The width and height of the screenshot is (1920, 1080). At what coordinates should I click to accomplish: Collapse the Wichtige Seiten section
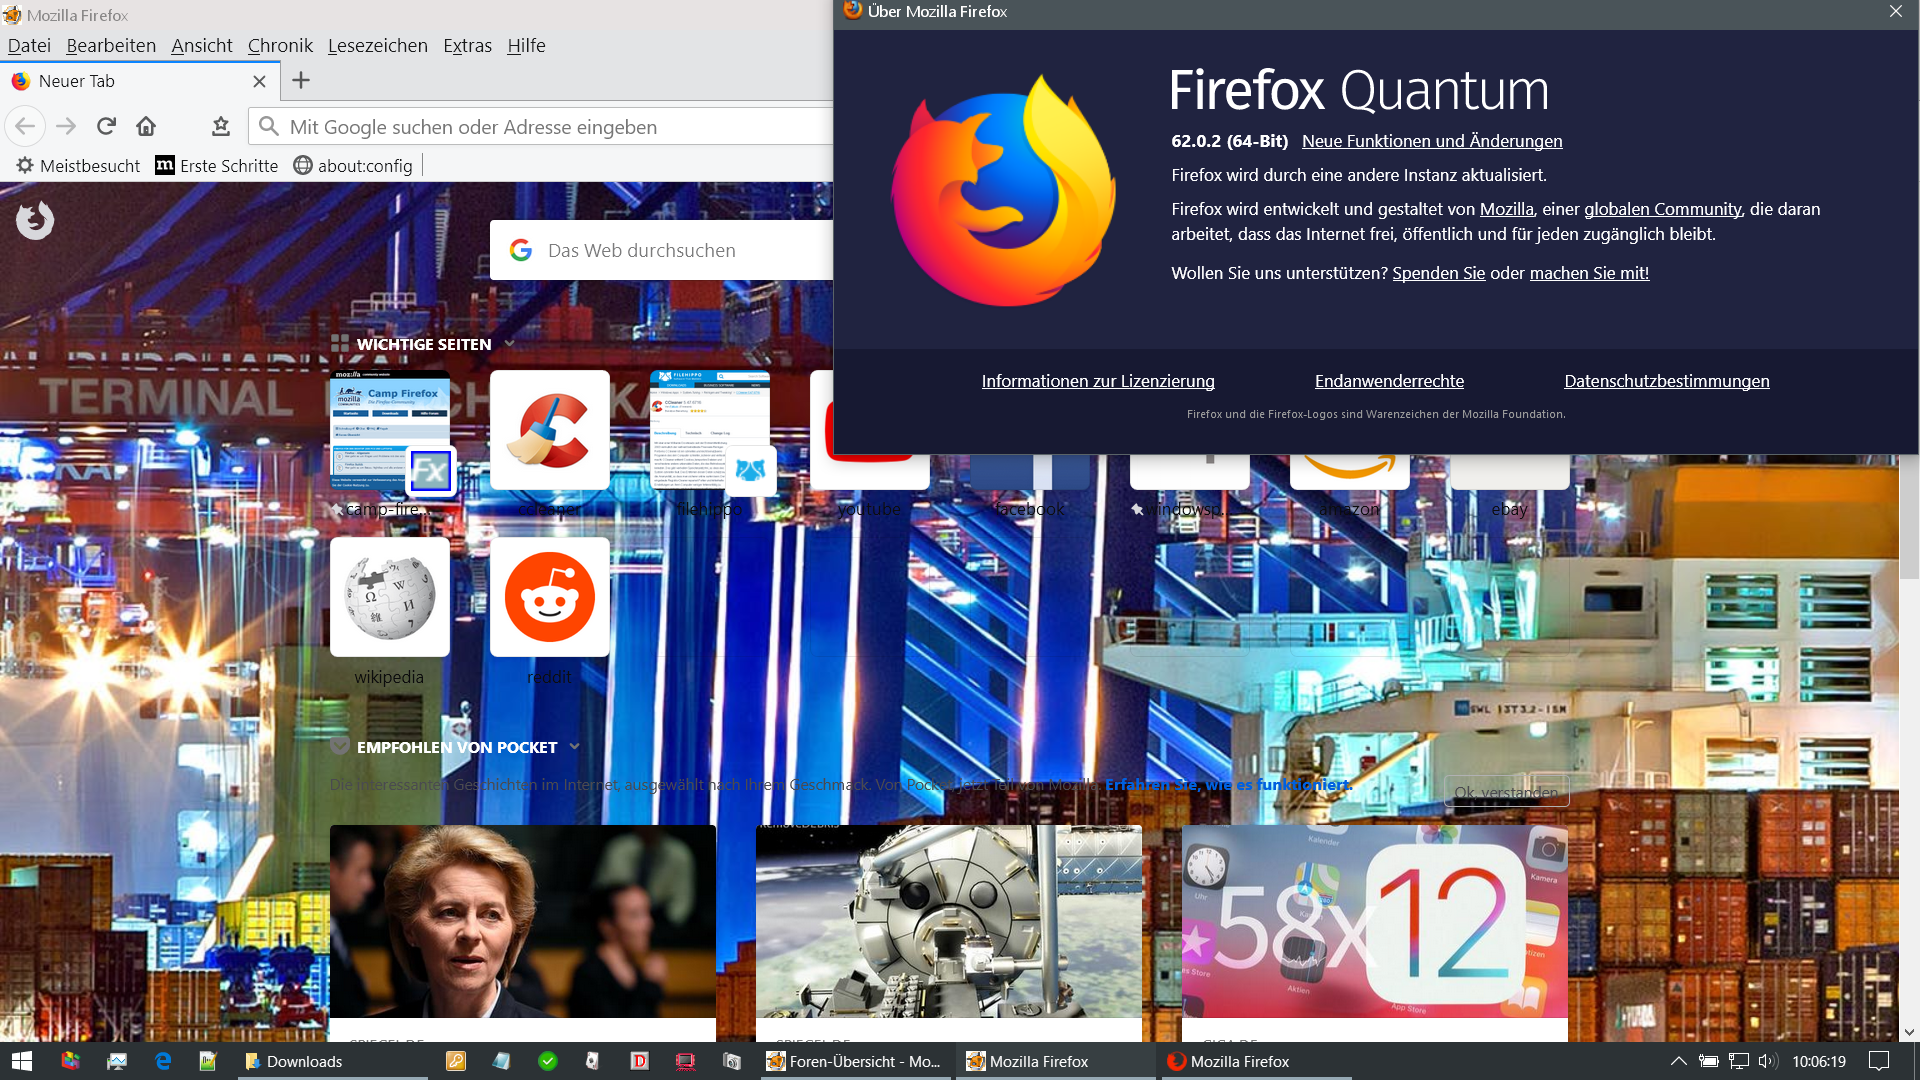point(509,344)
